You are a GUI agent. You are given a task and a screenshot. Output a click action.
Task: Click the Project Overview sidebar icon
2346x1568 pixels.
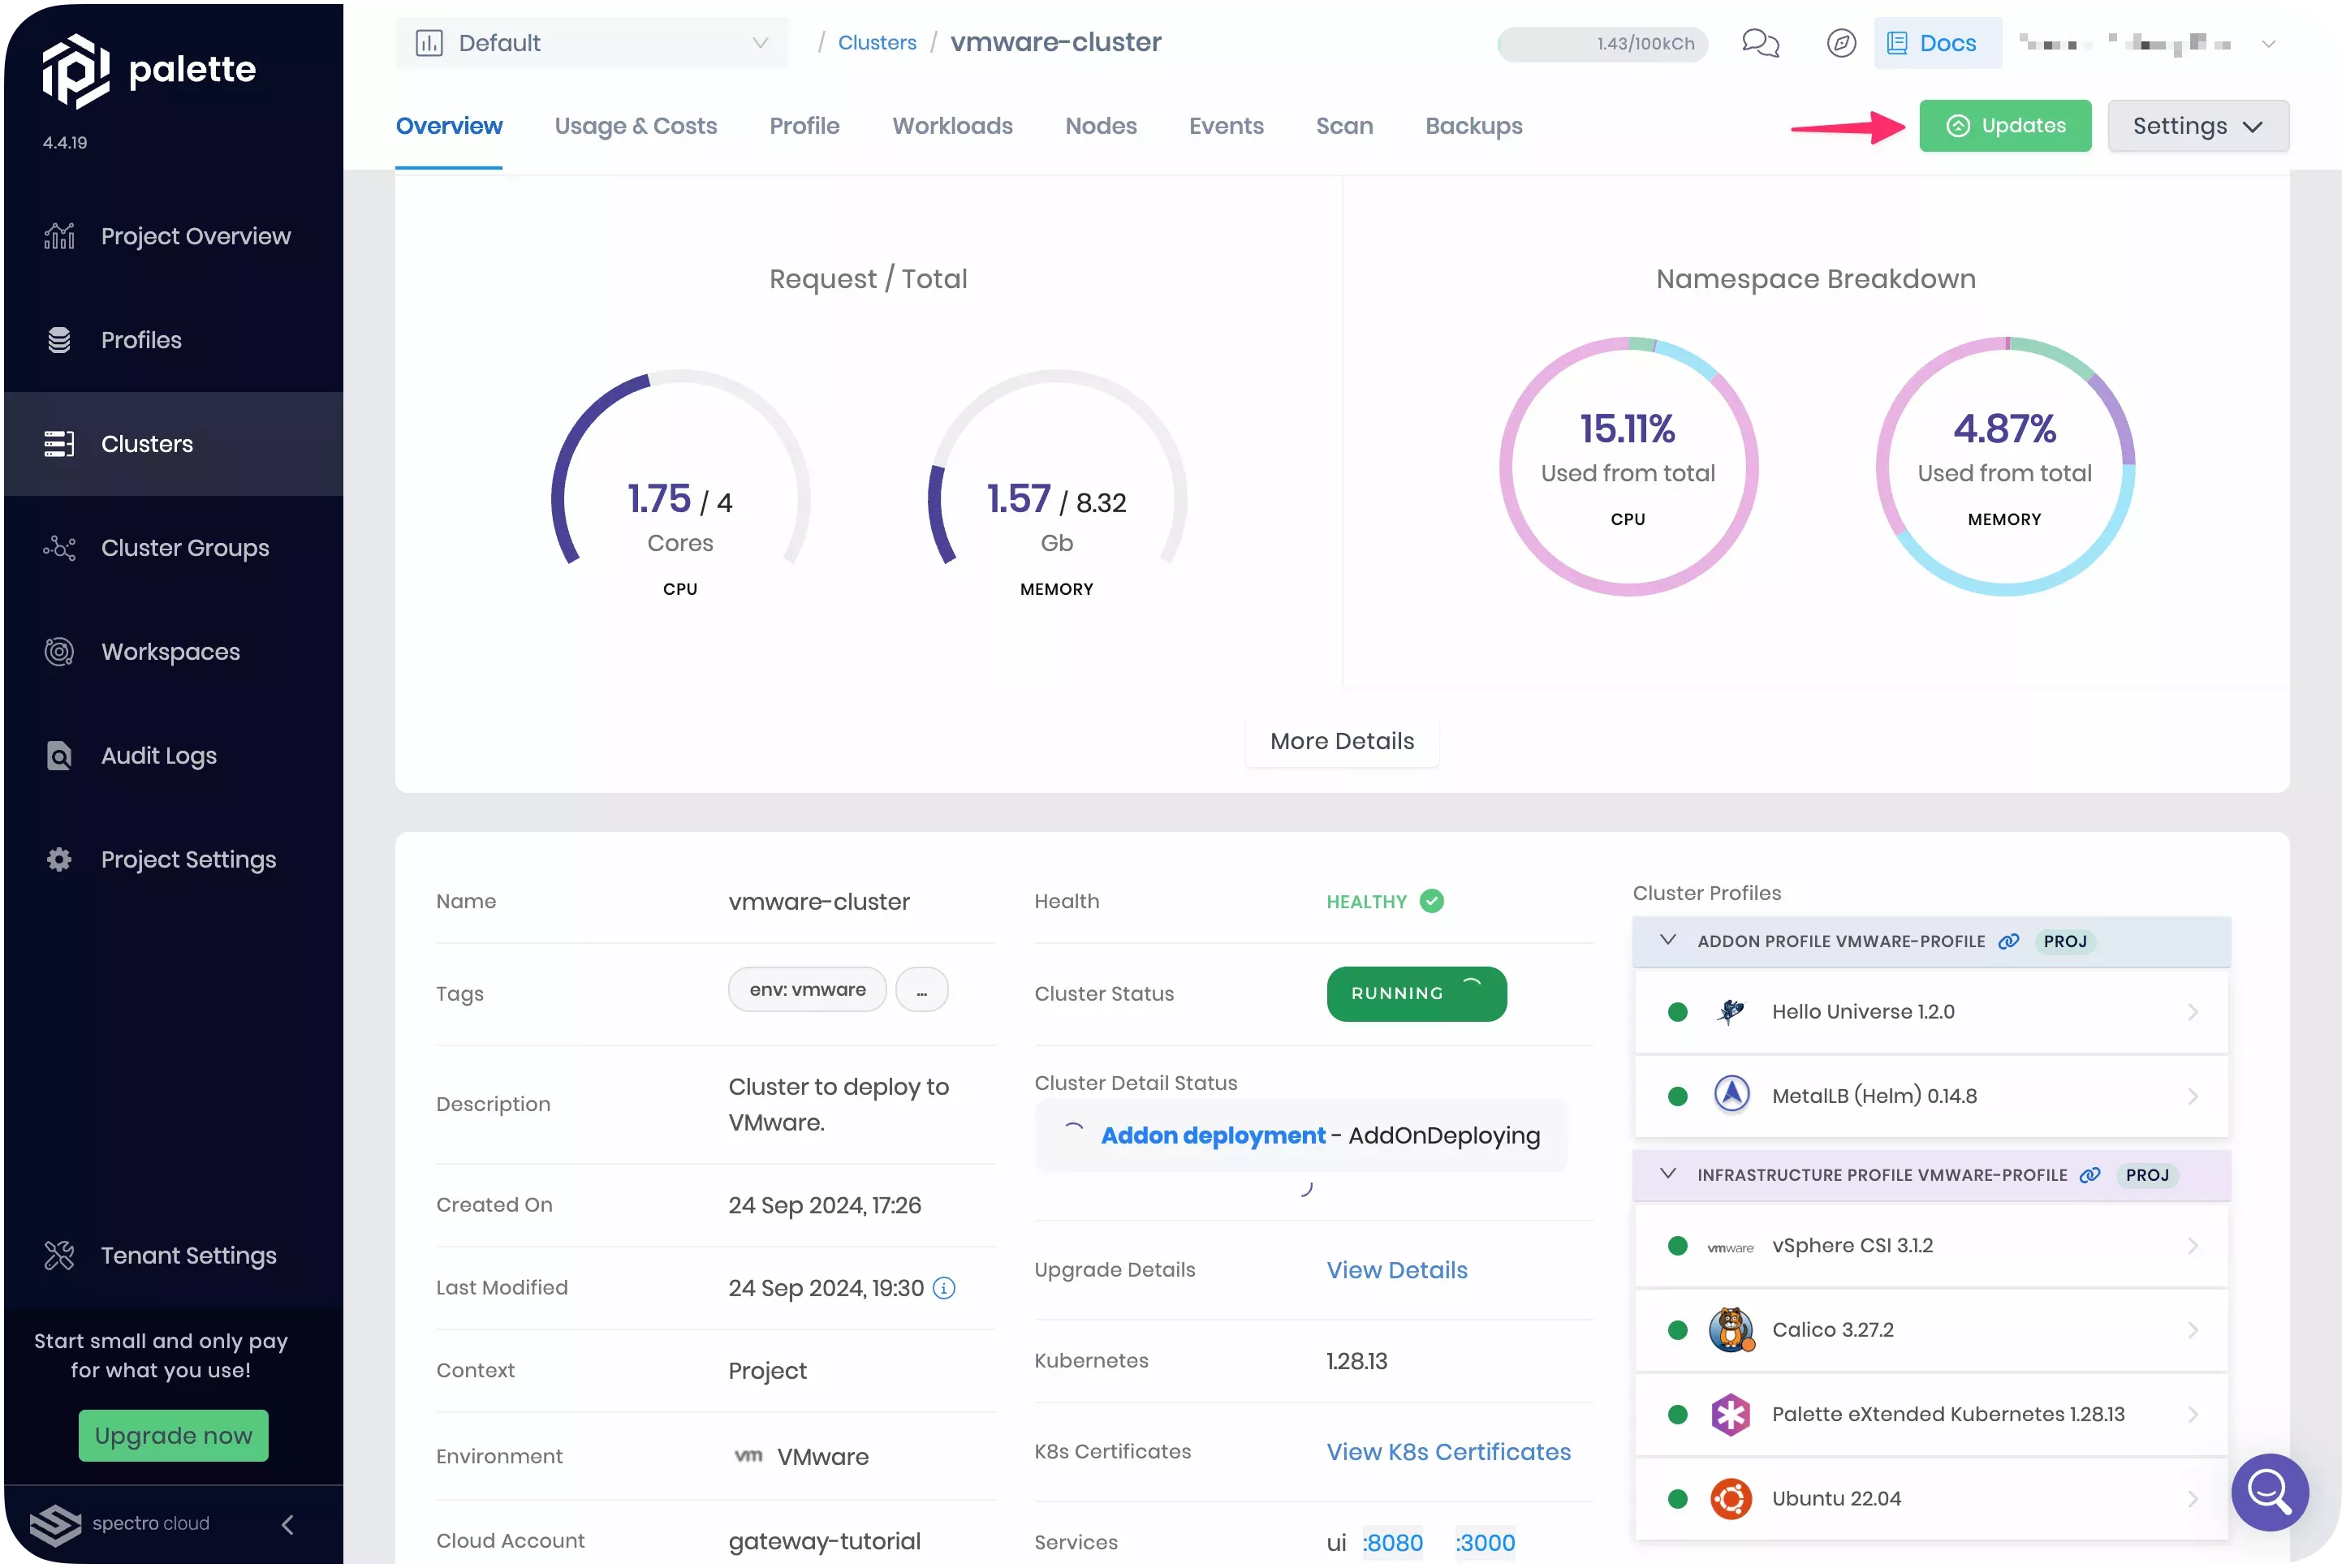pos(59,236)
